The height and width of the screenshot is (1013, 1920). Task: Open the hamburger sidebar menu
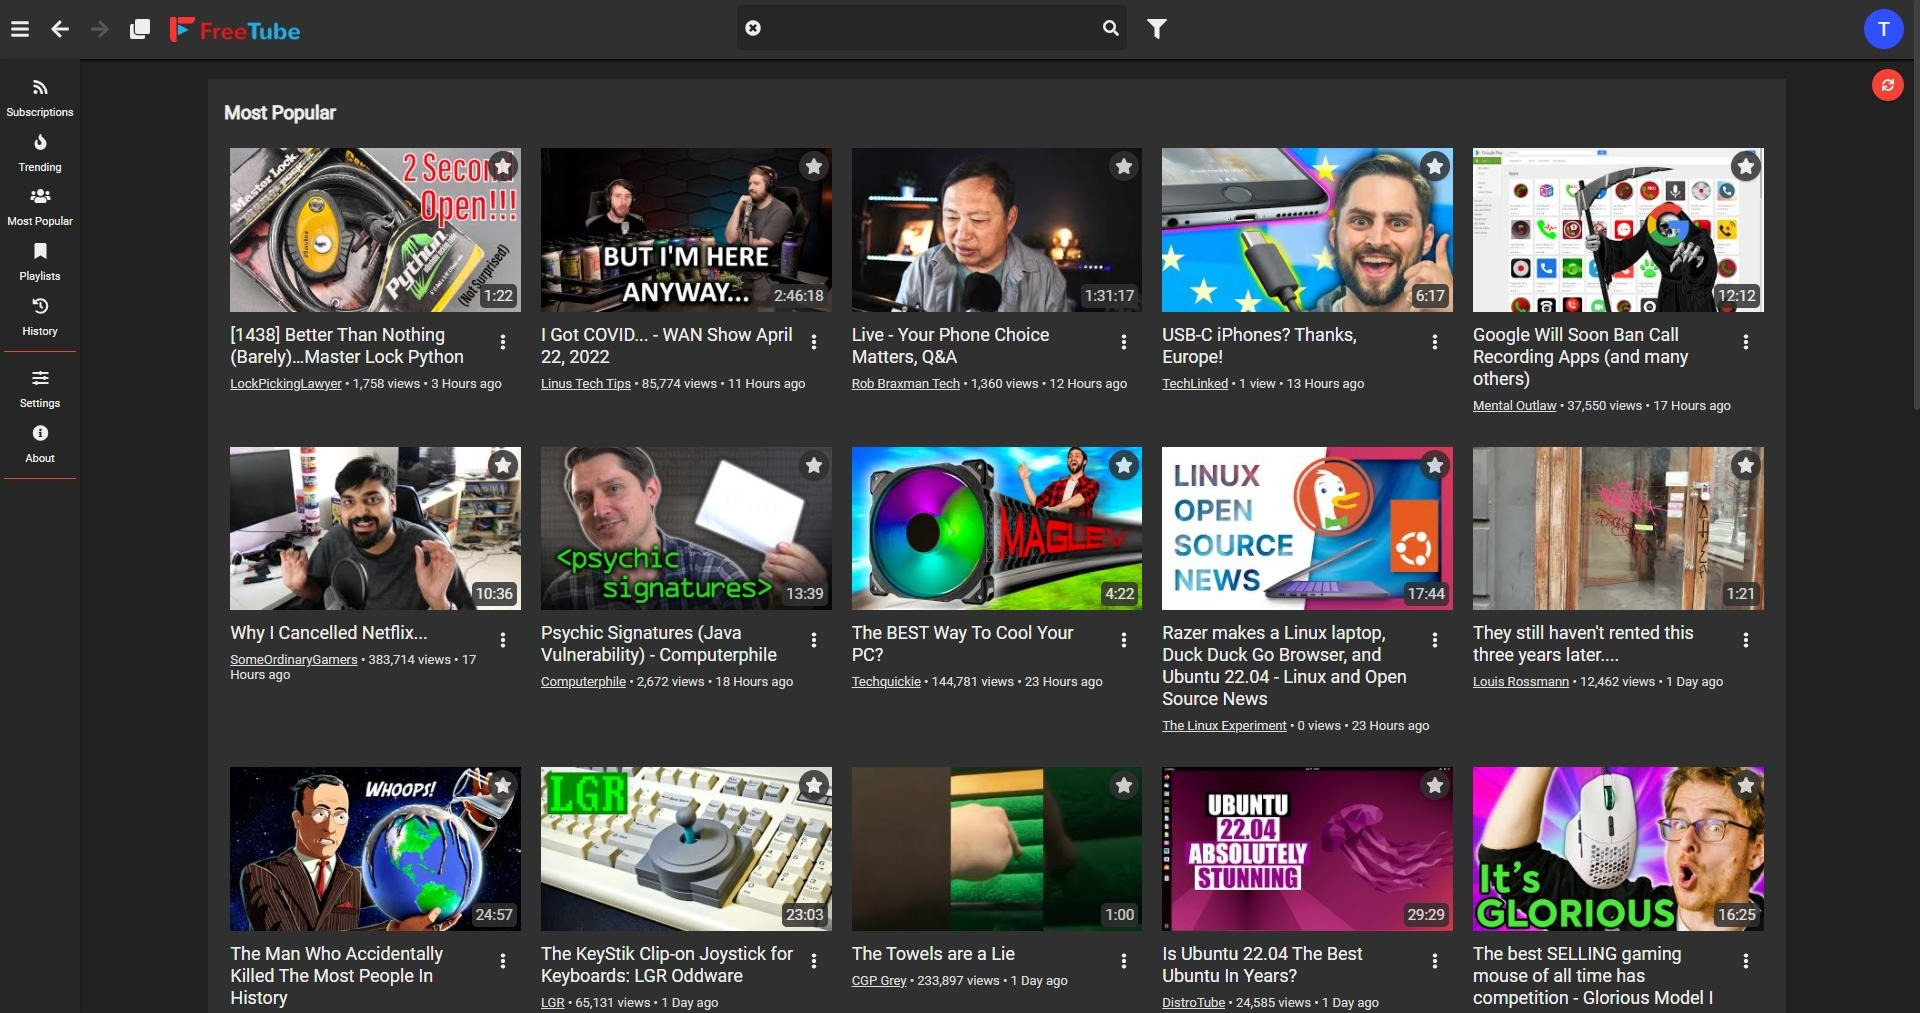tap(20, 29)
